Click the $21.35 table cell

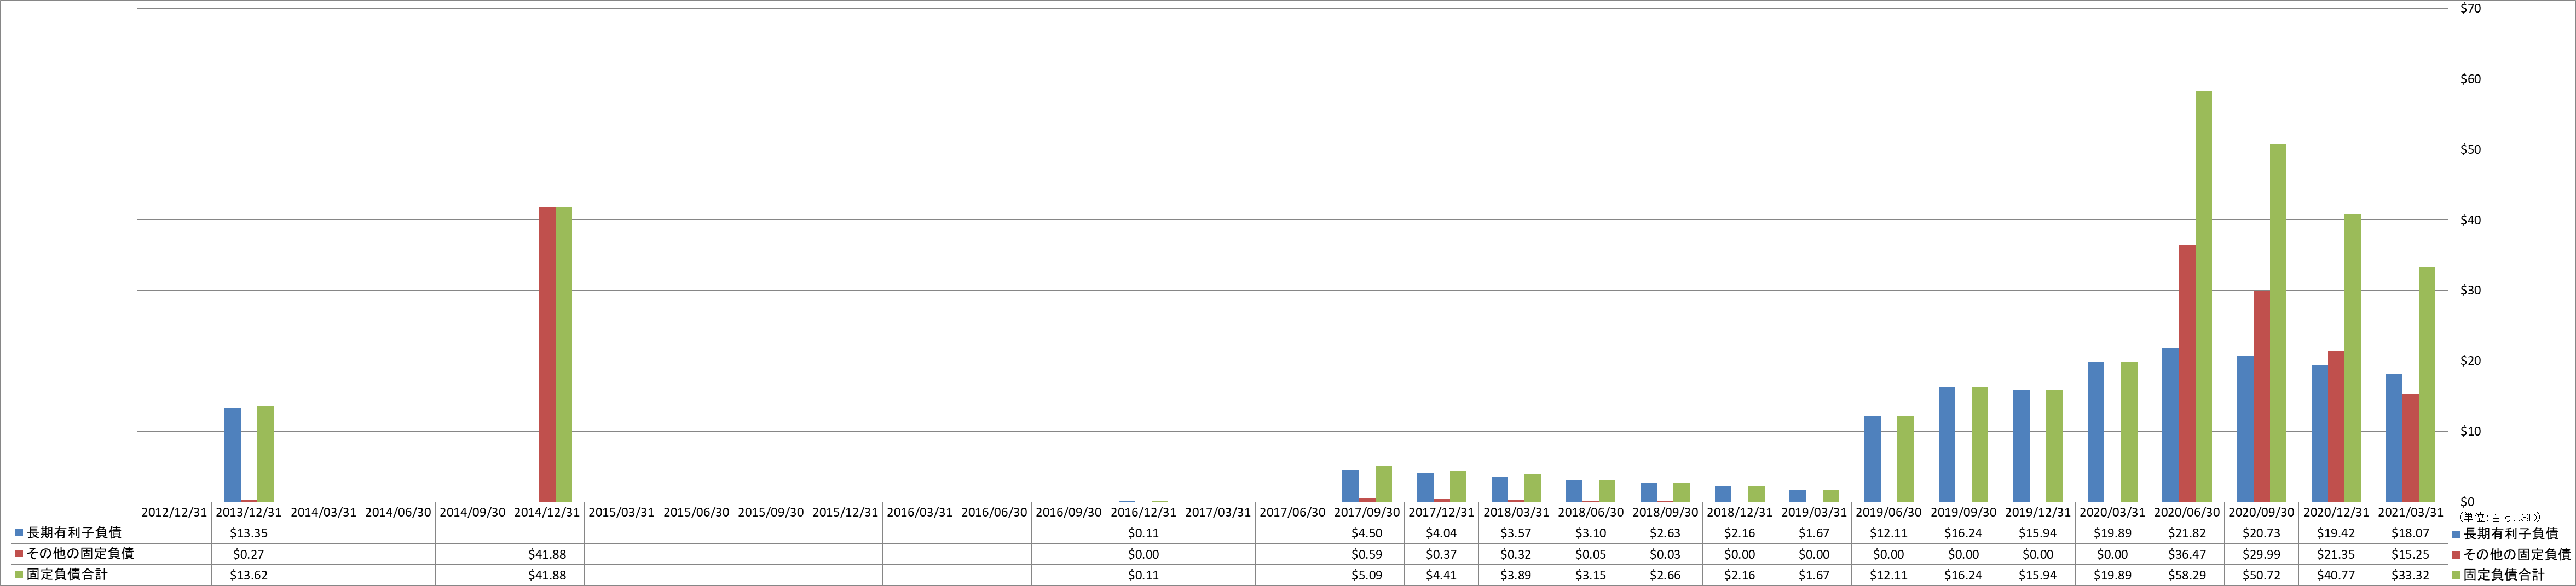coord(2336,554)
